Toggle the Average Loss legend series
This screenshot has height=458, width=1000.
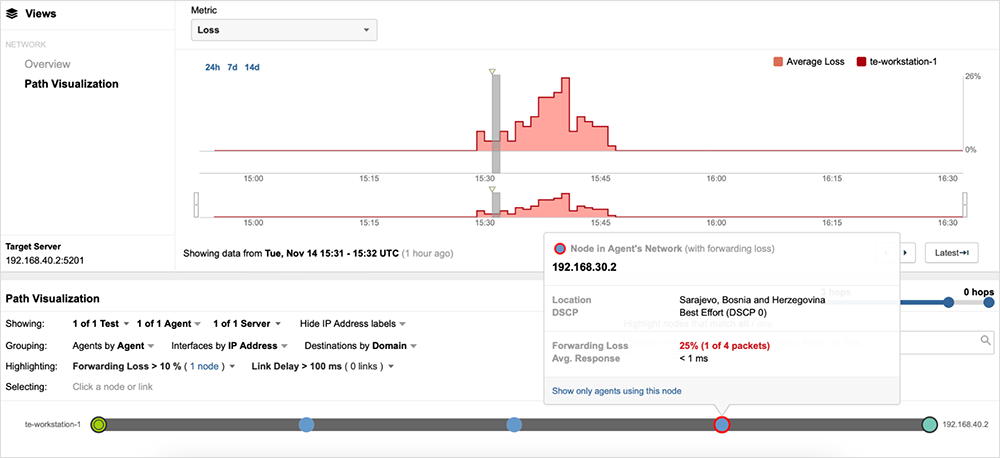point(809,62)
